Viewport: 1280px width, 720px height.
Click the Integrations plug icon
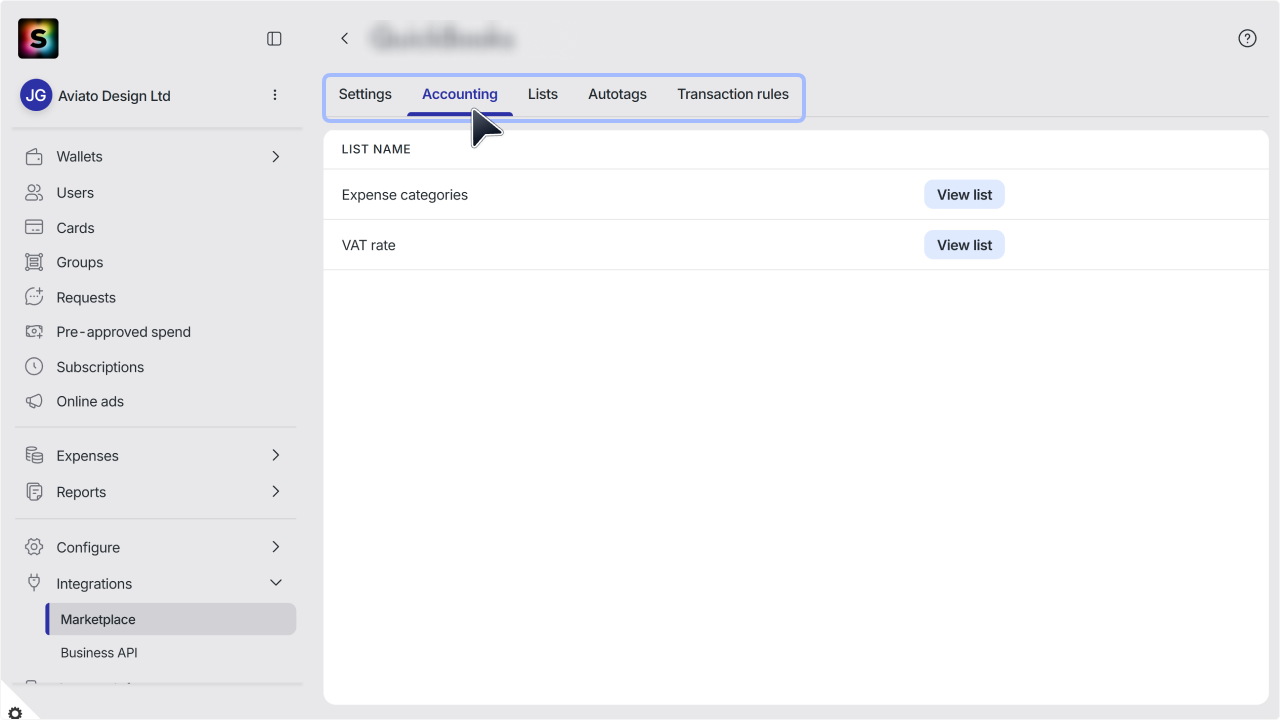(34, 583)
